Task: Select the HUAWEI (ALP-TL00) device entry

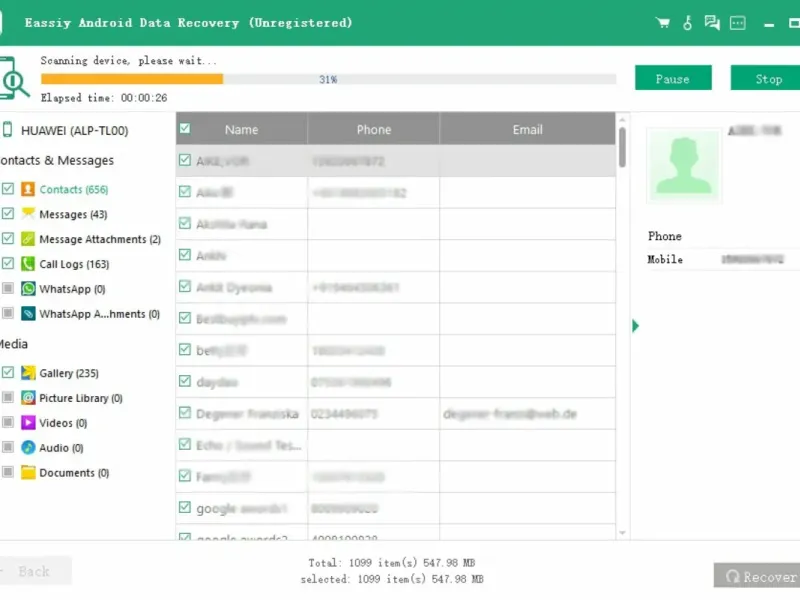Action: click(x=74, y=131)
